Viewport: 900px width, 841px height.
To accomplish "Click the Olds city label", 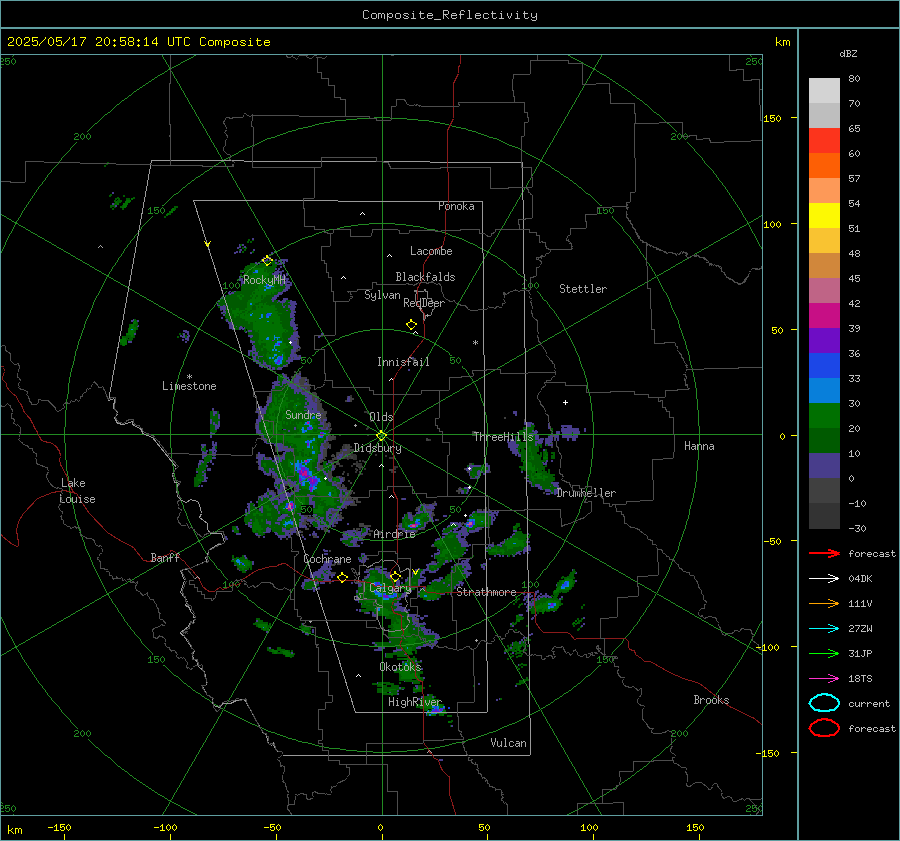I will click(381, 417).
